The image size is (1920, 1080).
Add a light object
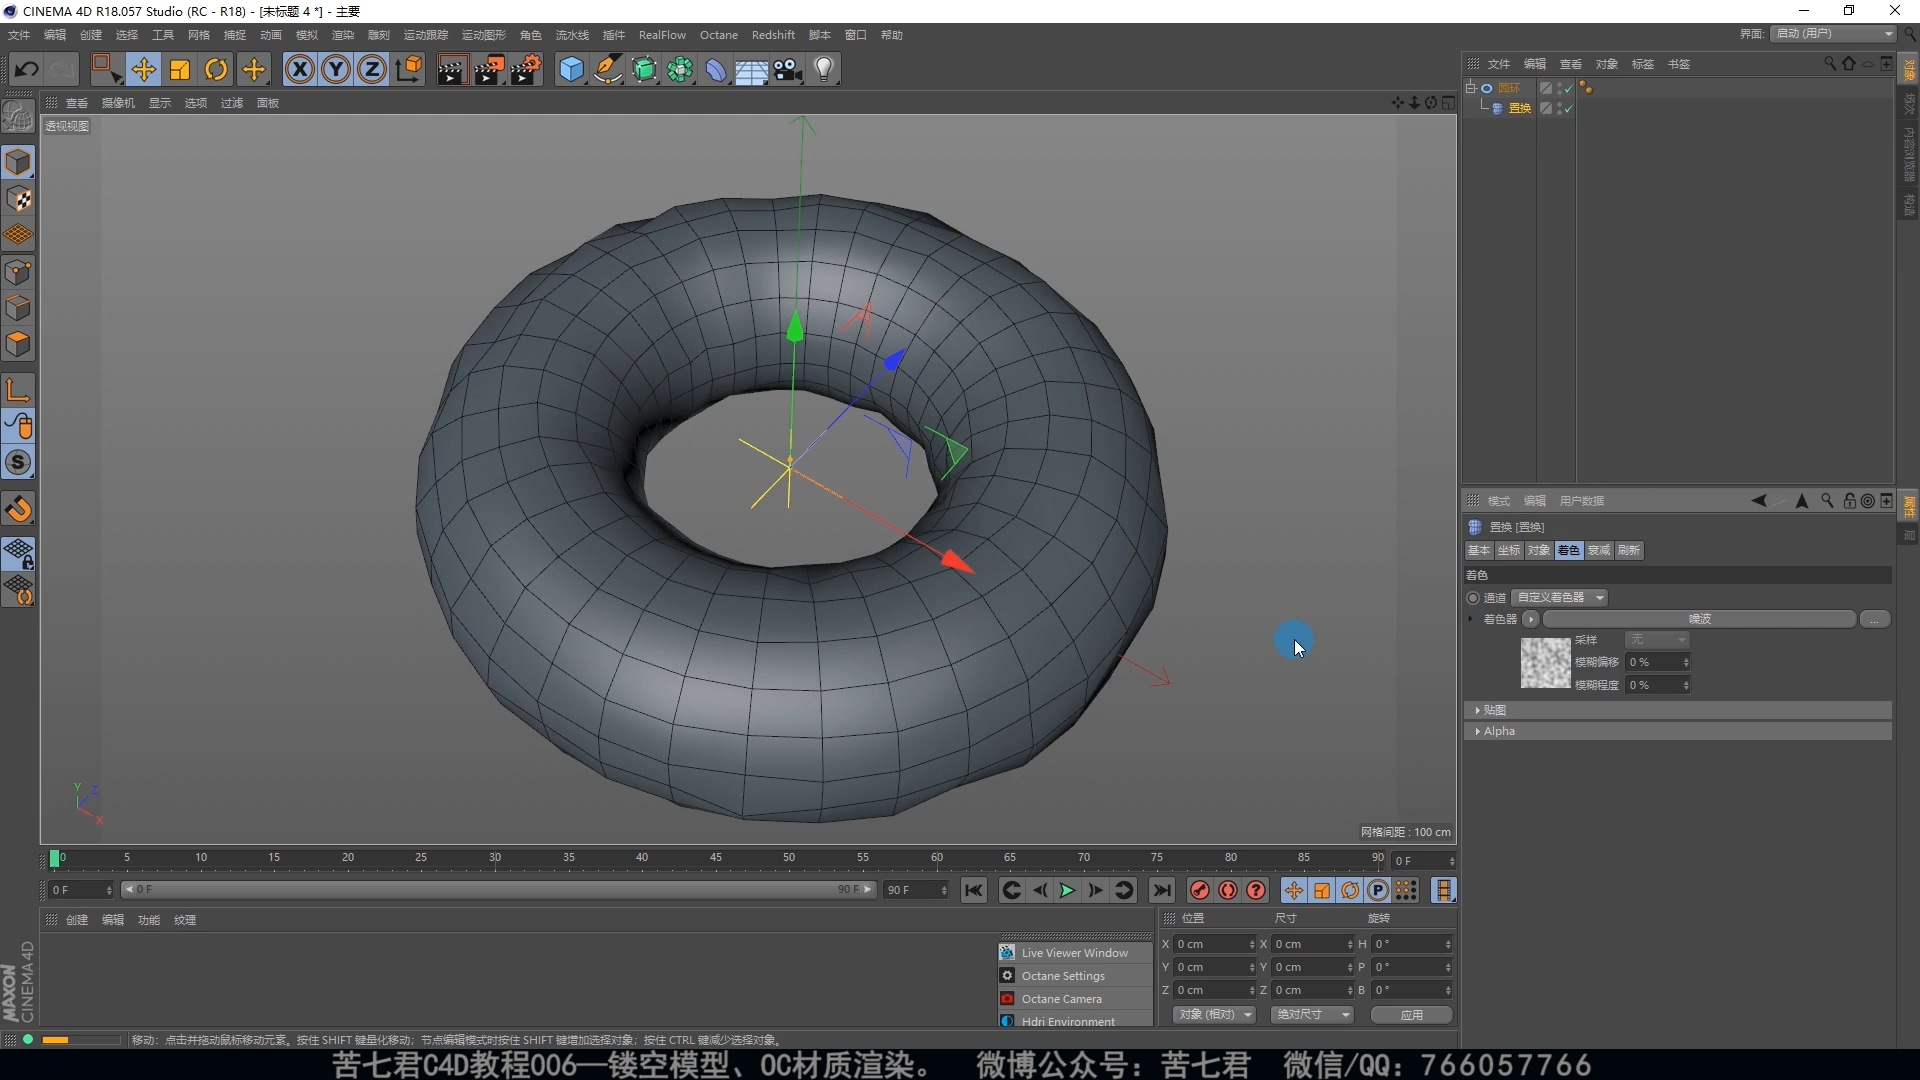click(824, 69)
